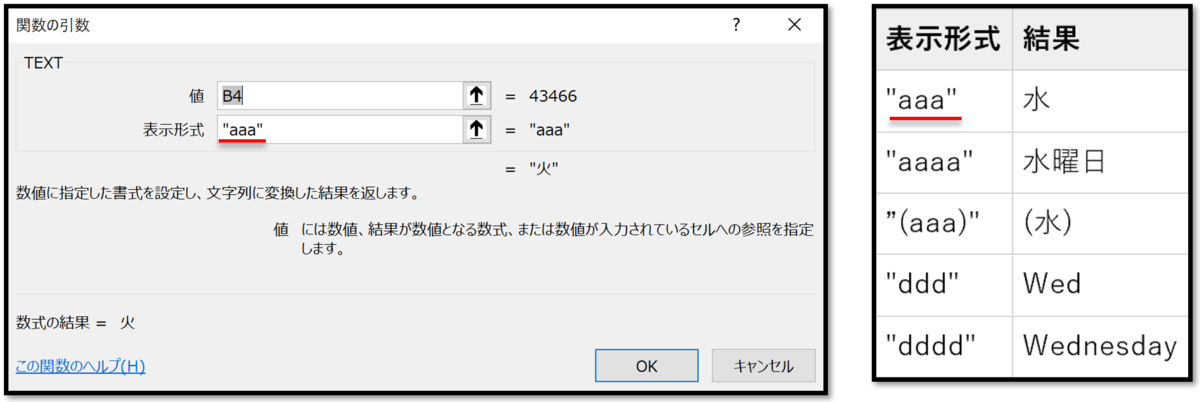The width and height of the screenshot is (1200, 402).
Task: Click the Wed result cell
Action: (1098, 284)
